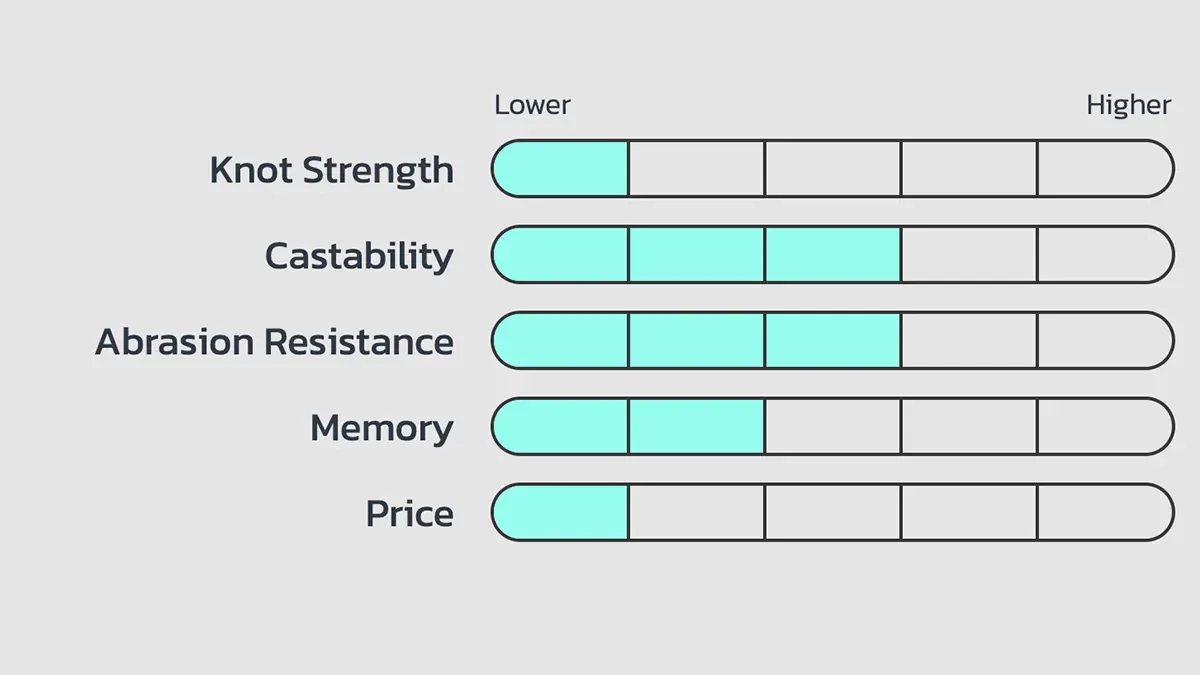Click the Memory label
1200x675 pixels.
(381, 428)
